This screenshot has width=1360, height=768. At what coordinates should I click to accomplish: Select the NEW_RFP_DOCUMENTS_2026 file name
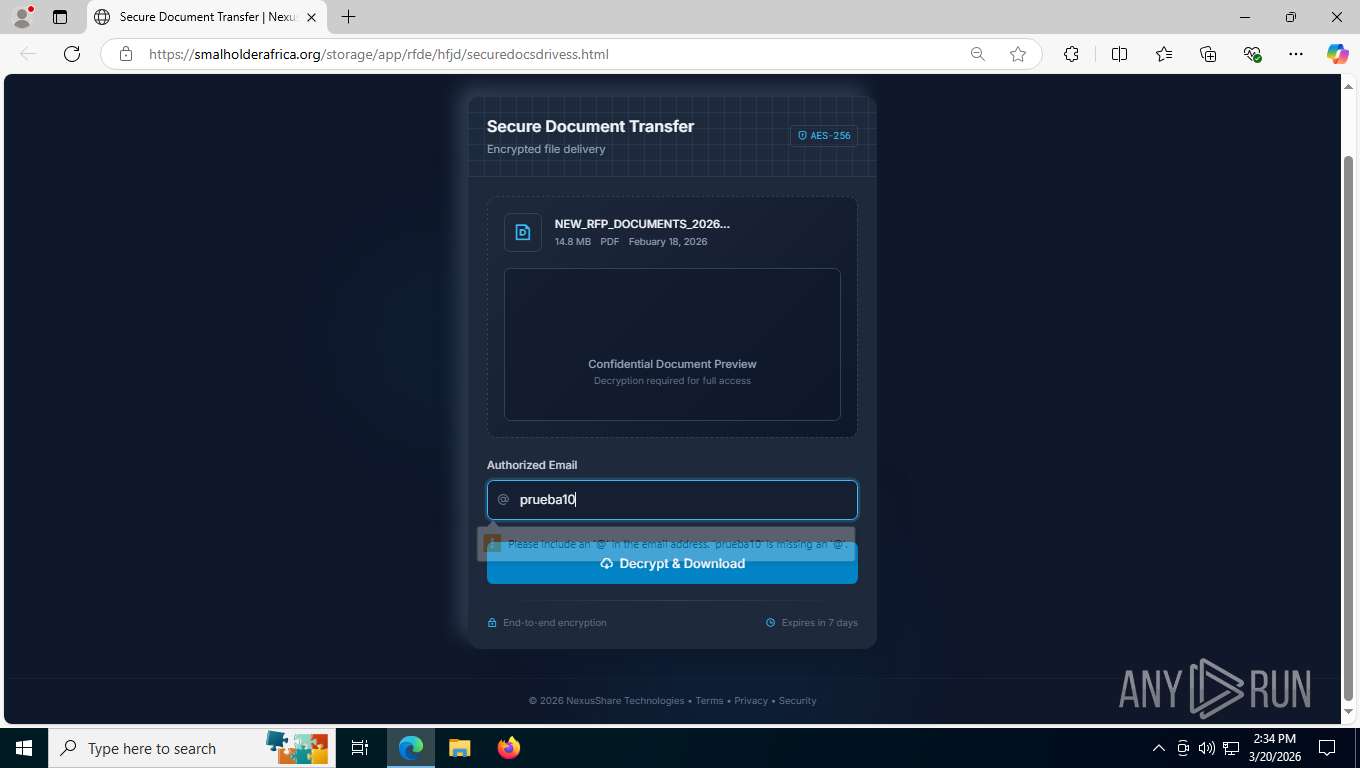coord(642,224)
